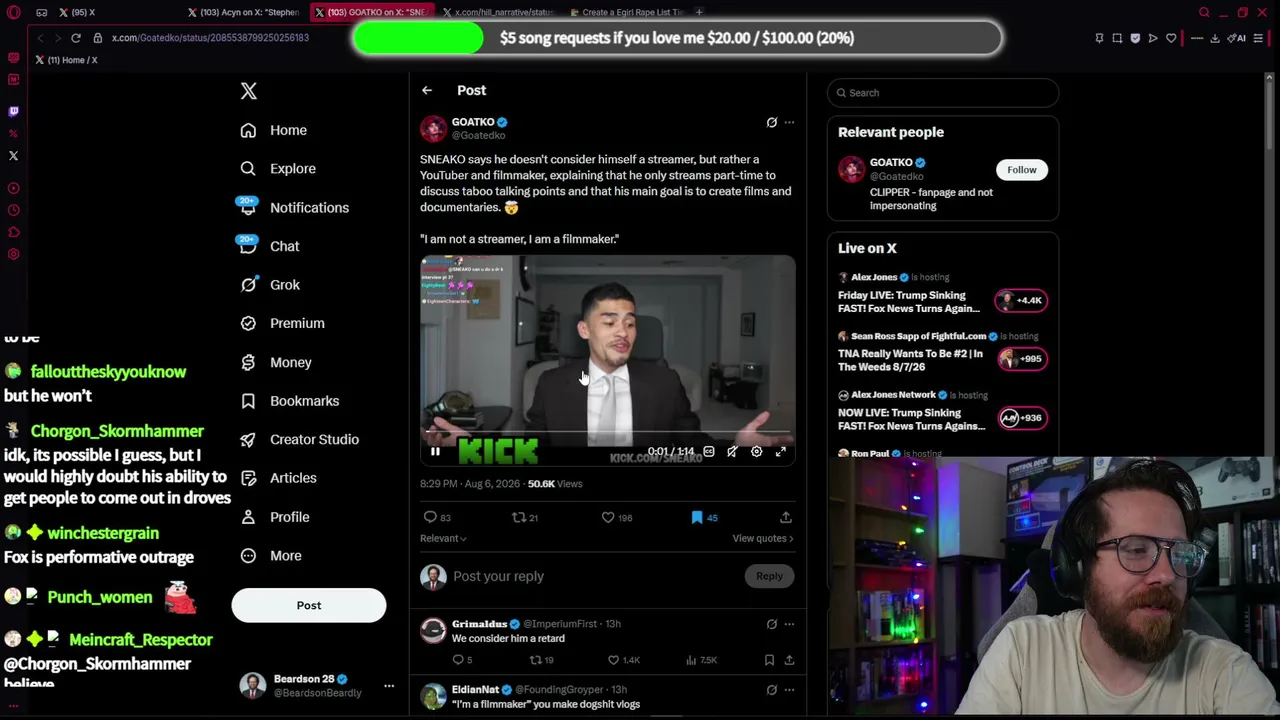Click the Creator Studio sidebar icon
Screen dimensions: 1280x720
click(x=248, y=439)
